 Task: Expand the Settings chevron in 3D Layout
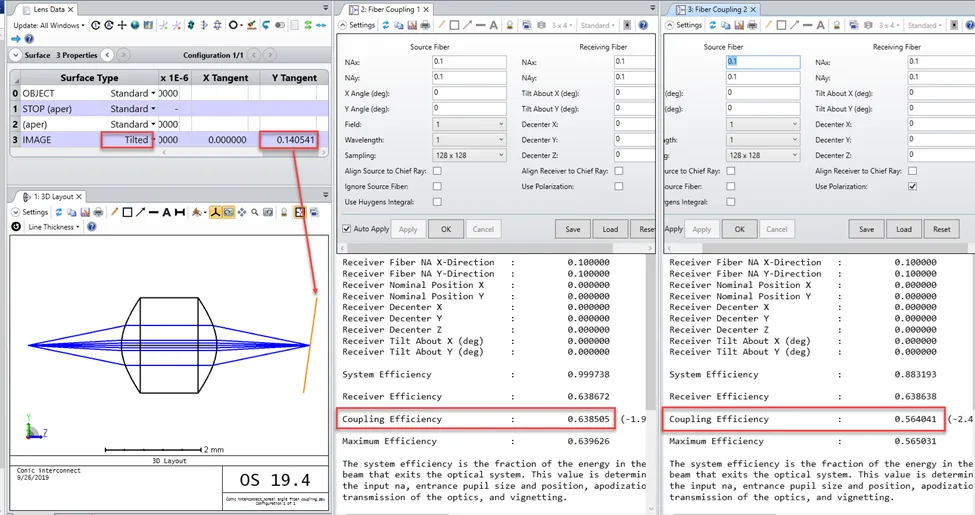click(15, 212)
